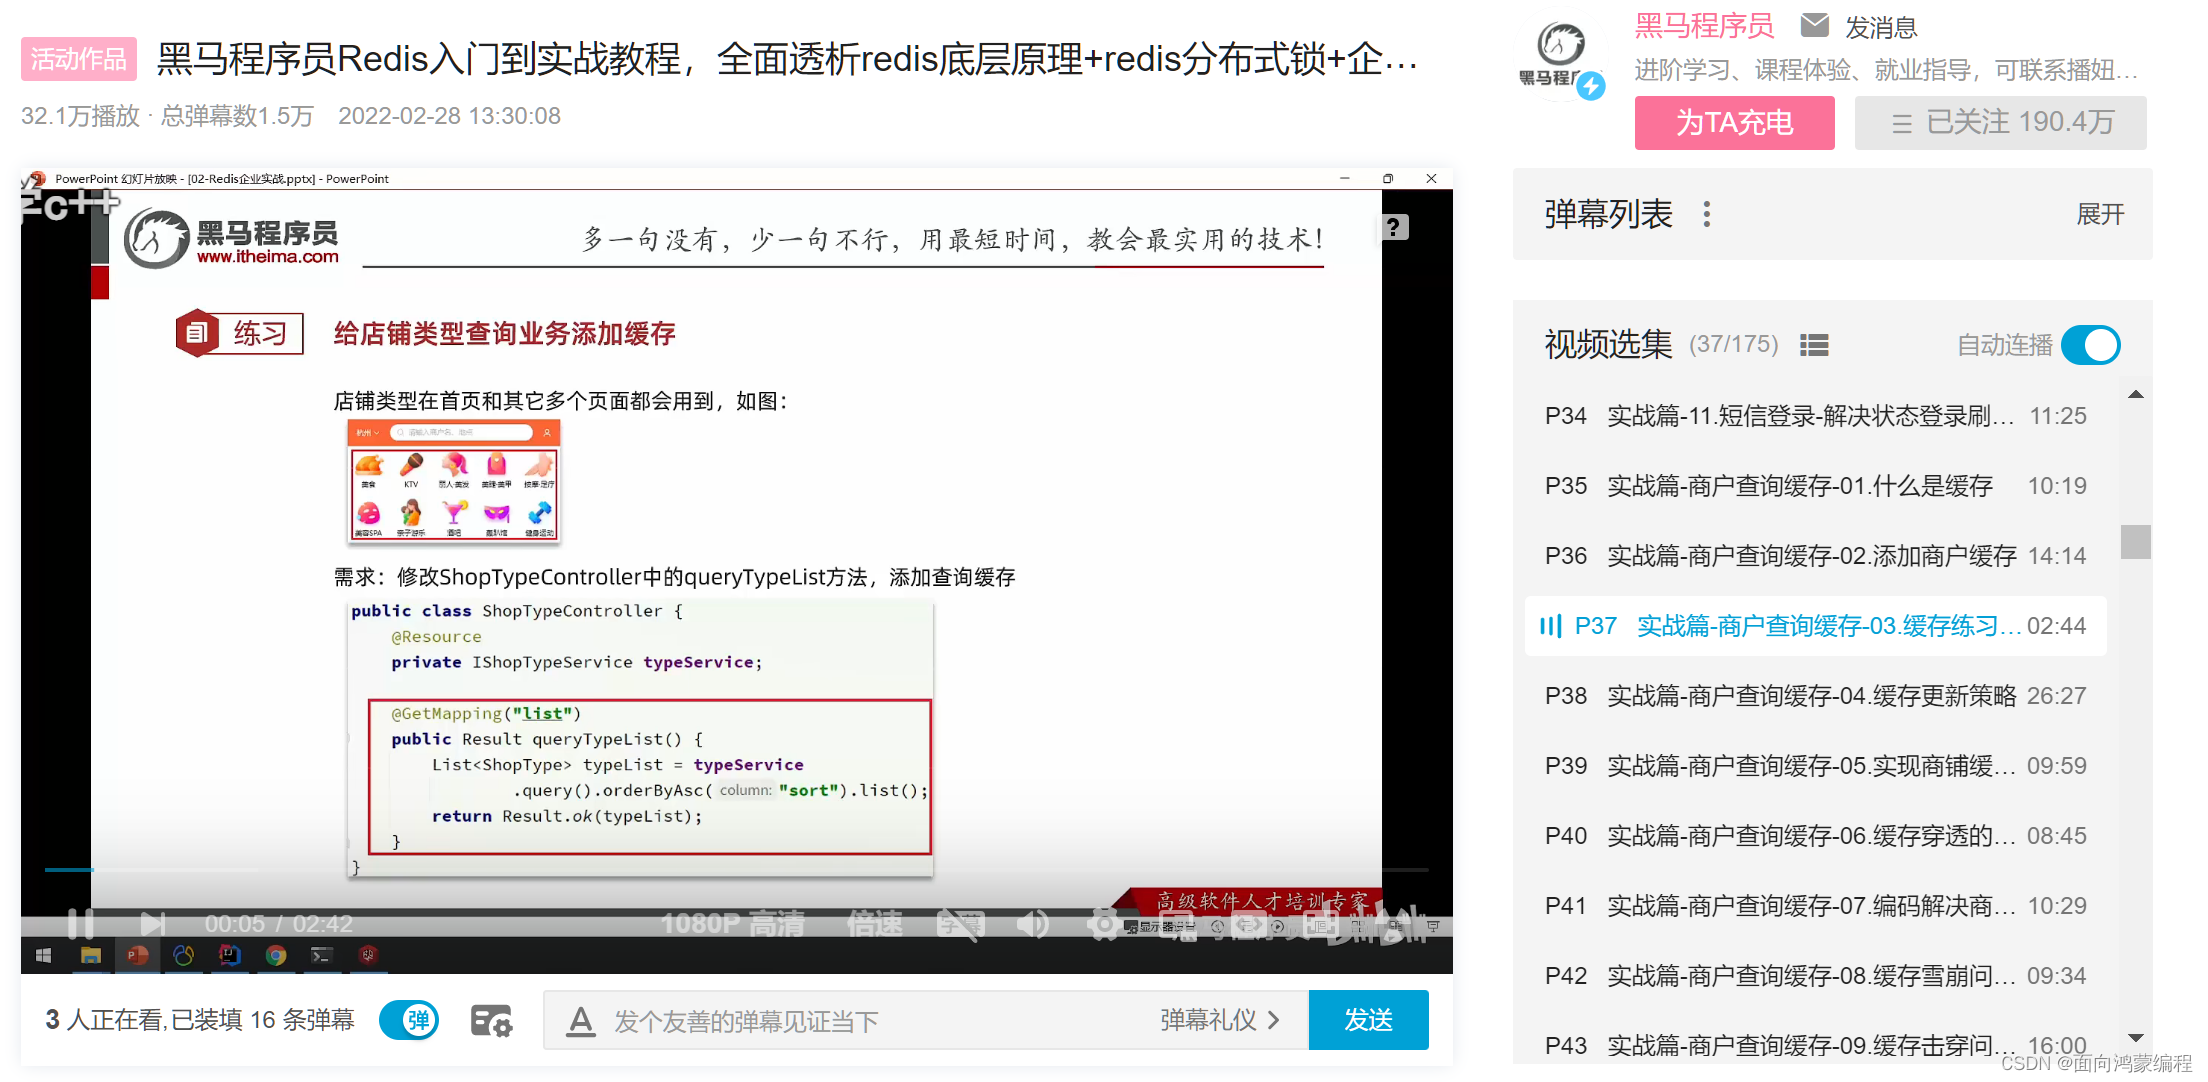Click the terminal icon in the recorded taskbar
Image resolution: width=2208 pixels, height=1082 pixels.
(321, 956)
